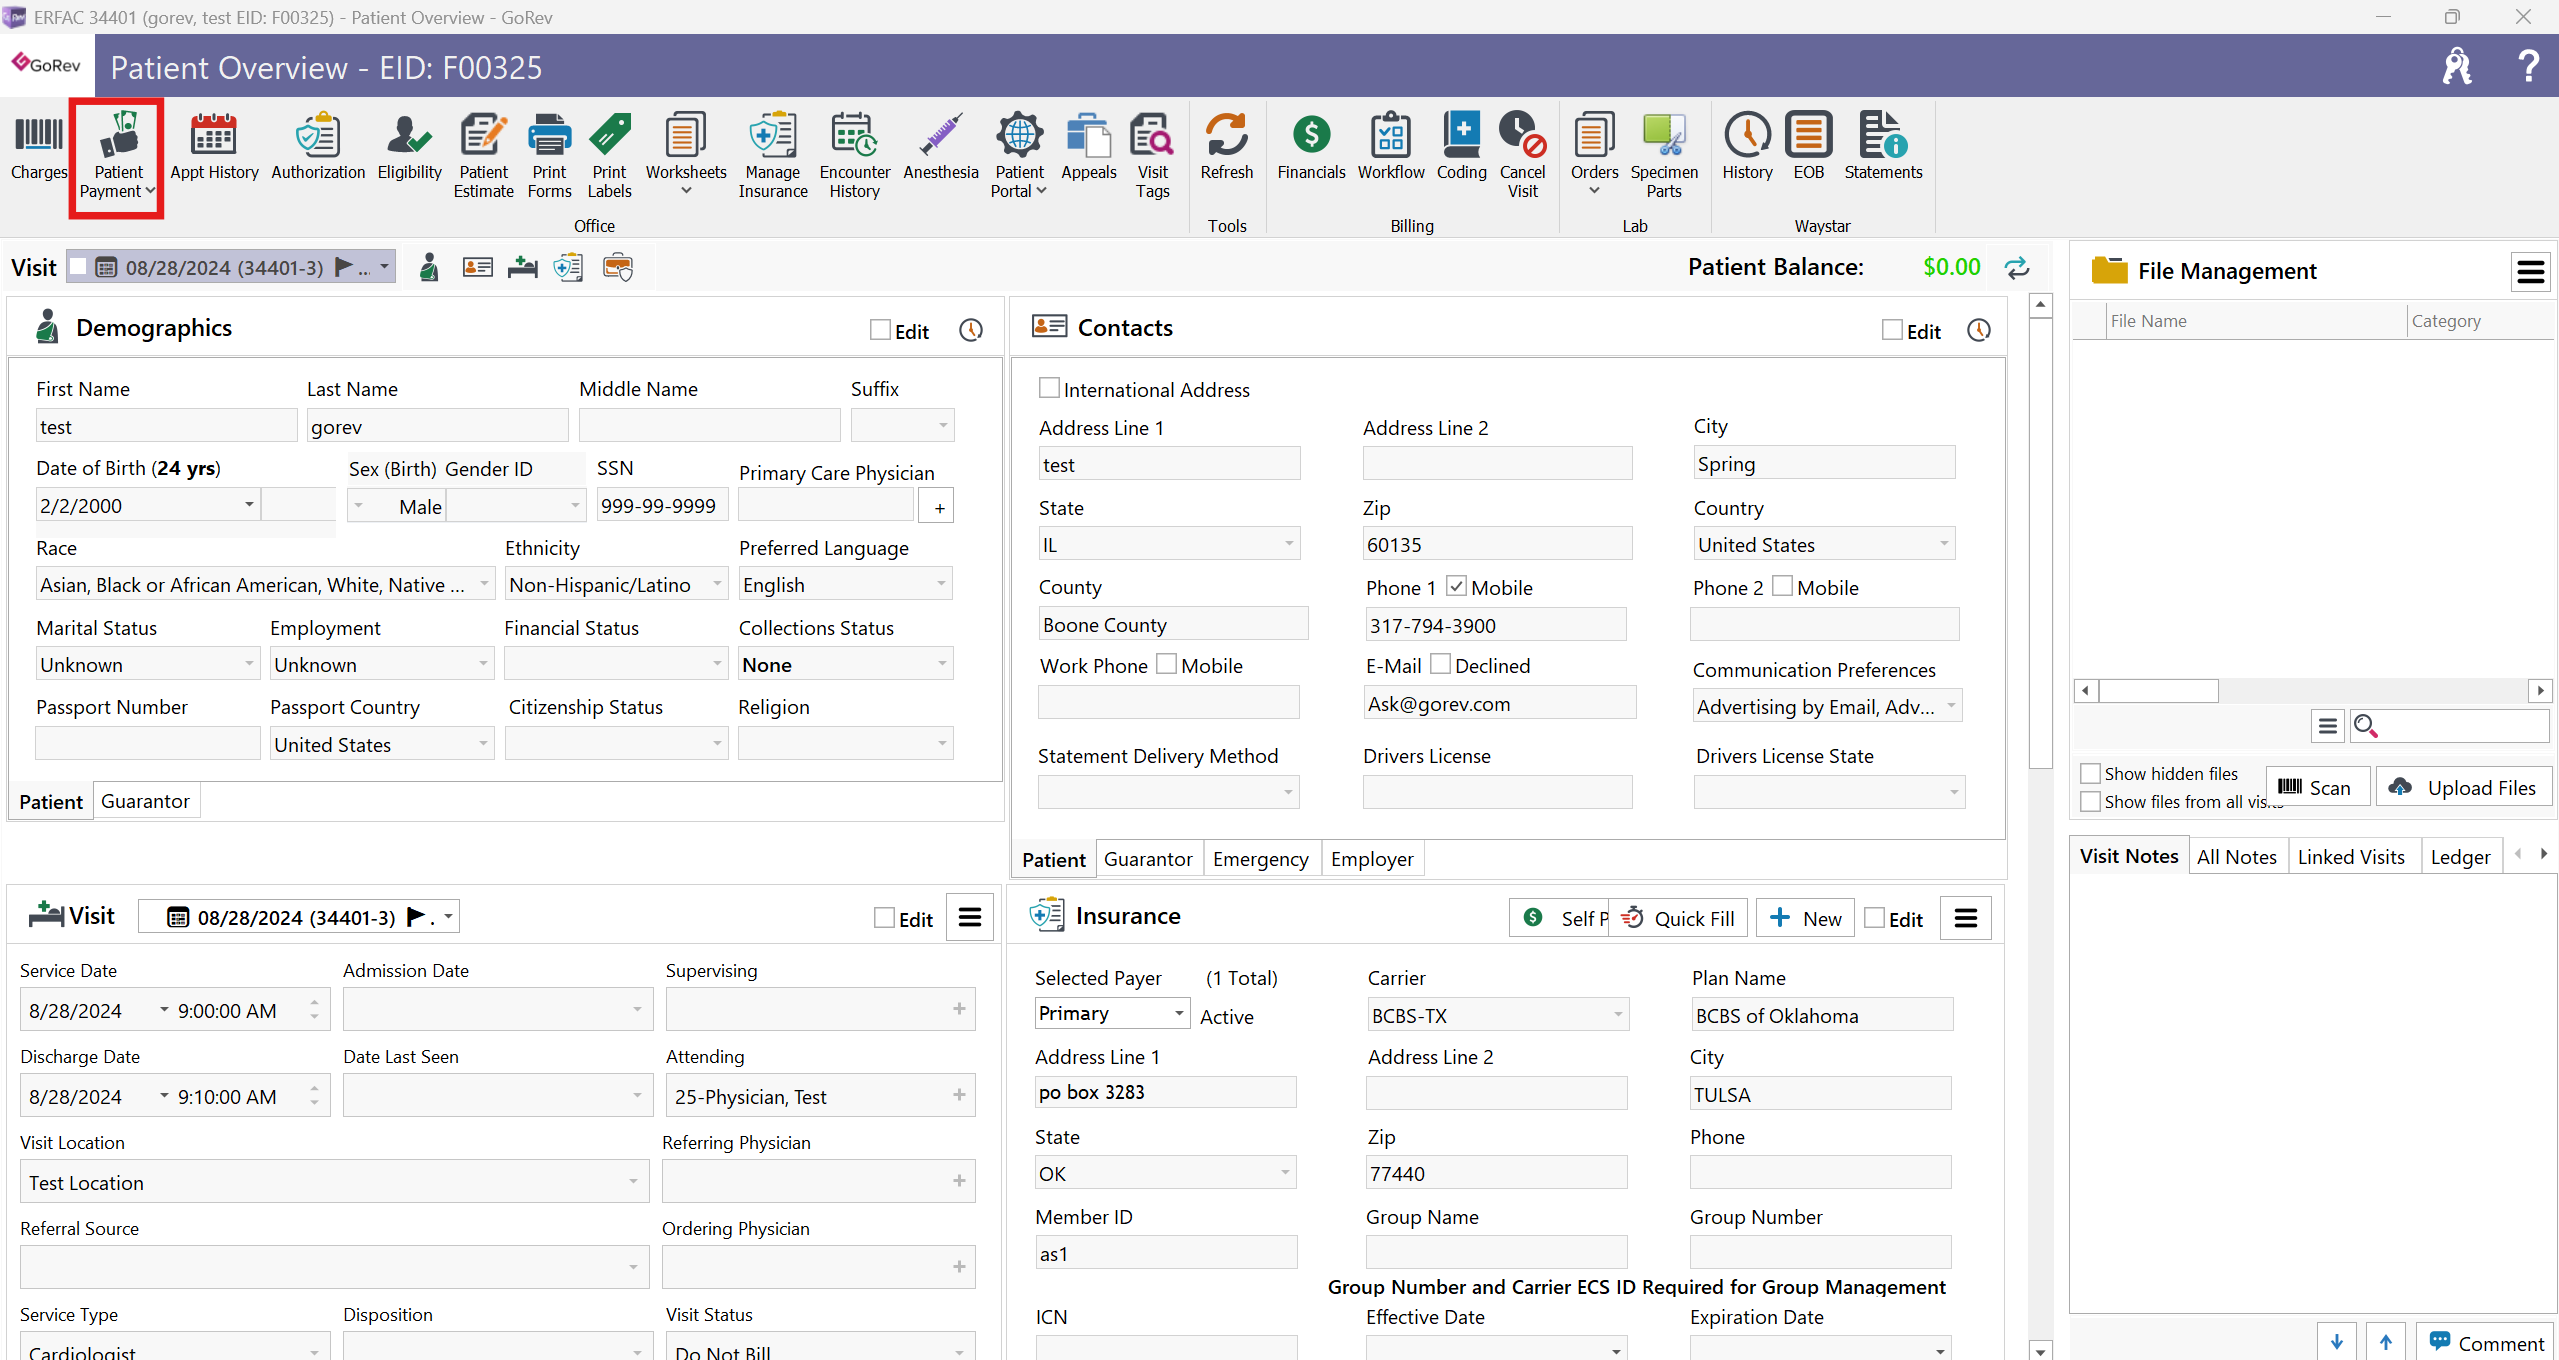Image resolution: width=2559 pixels, height=1360 pixels.
Task: Open the Charges tool
Action: coord(39,148)
